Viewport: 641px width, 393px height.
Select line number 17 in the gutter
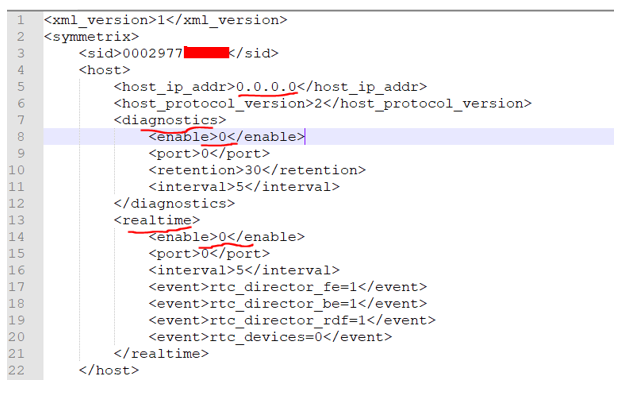pyautogui.click(x=16, y=287)
